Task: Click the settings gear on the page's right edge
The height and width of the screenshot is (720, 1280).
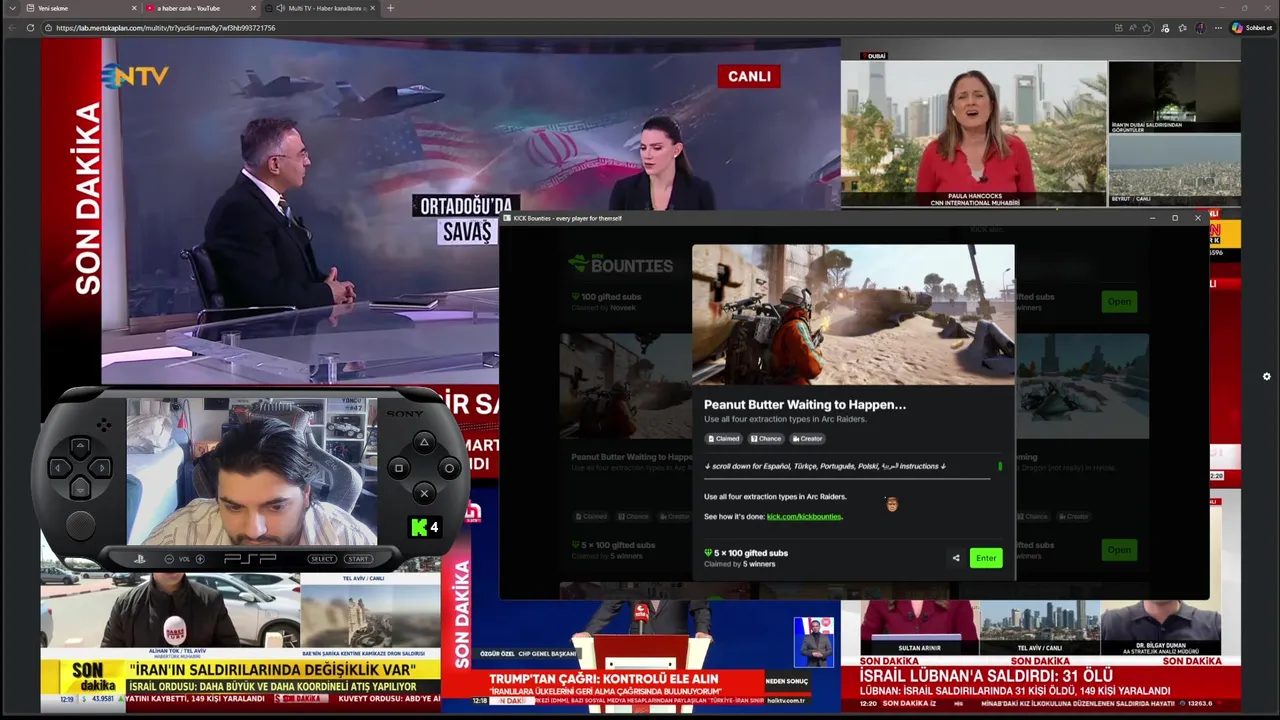Action: pos(1266,376)
